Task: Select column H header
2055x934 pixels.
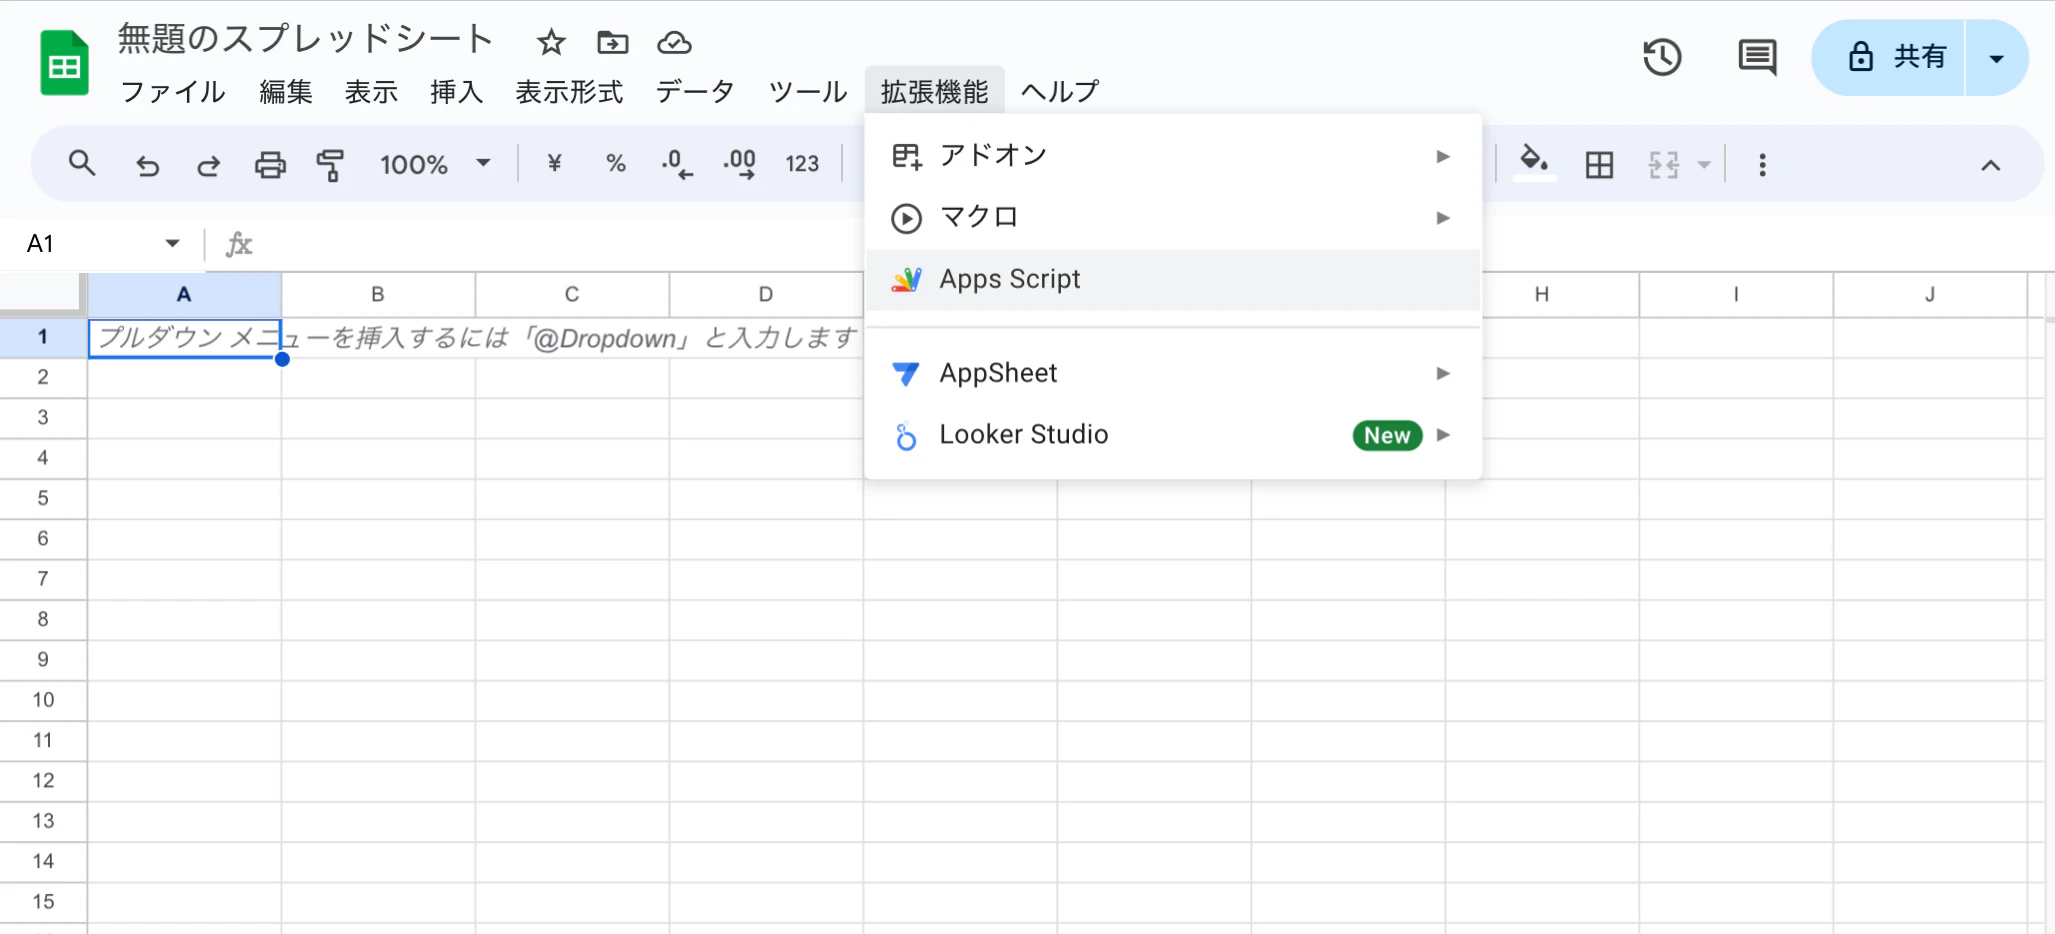Action: [x=1542, y=295]
